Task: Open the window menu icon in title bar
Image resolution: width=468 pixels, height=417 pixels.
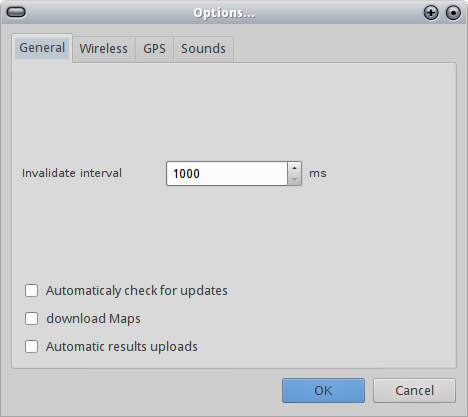Action: [x=16, y=13]
